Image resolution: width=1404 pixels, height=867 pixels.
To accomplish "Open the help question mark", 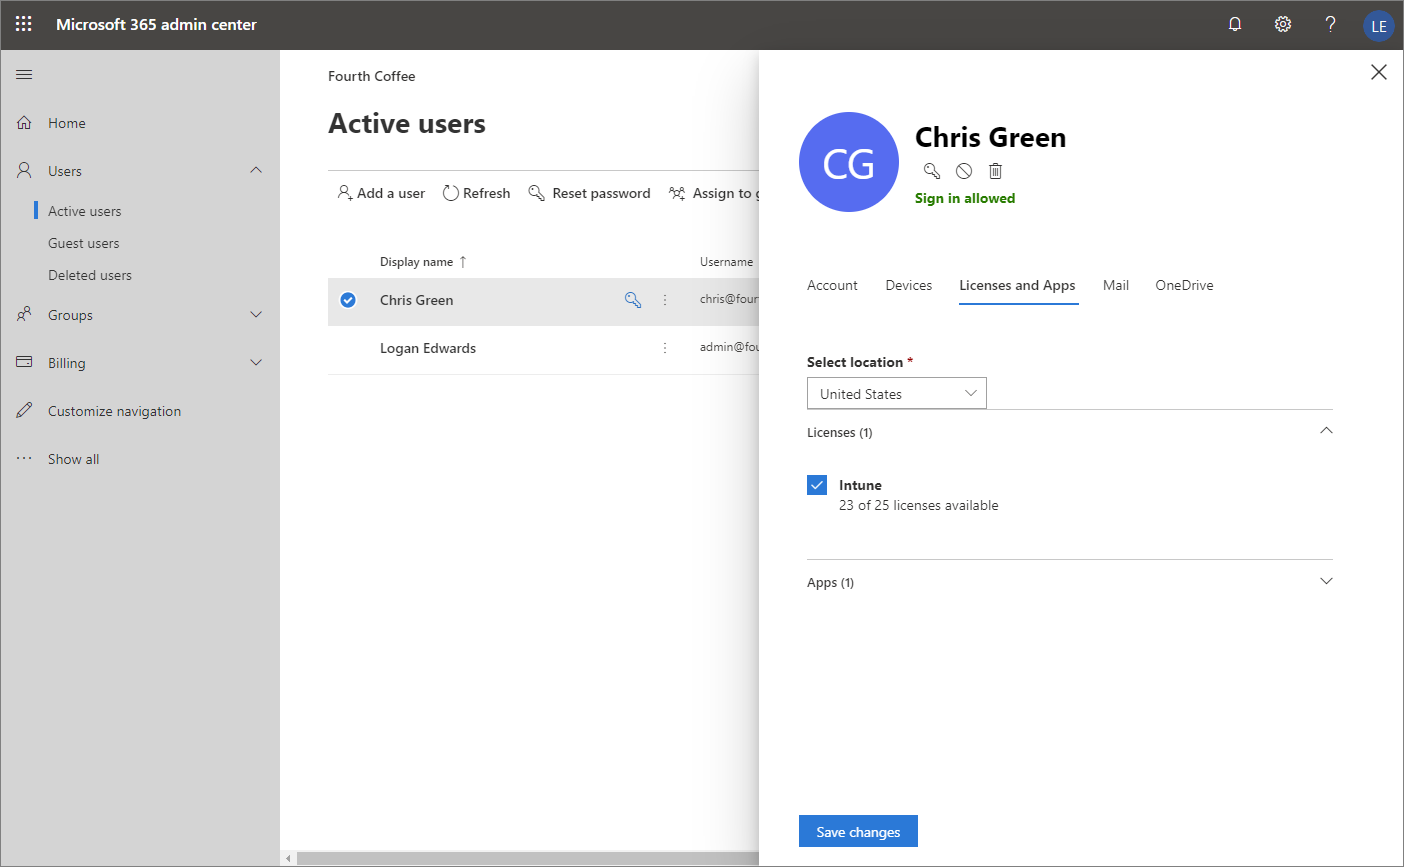I will pos(1330,24).
